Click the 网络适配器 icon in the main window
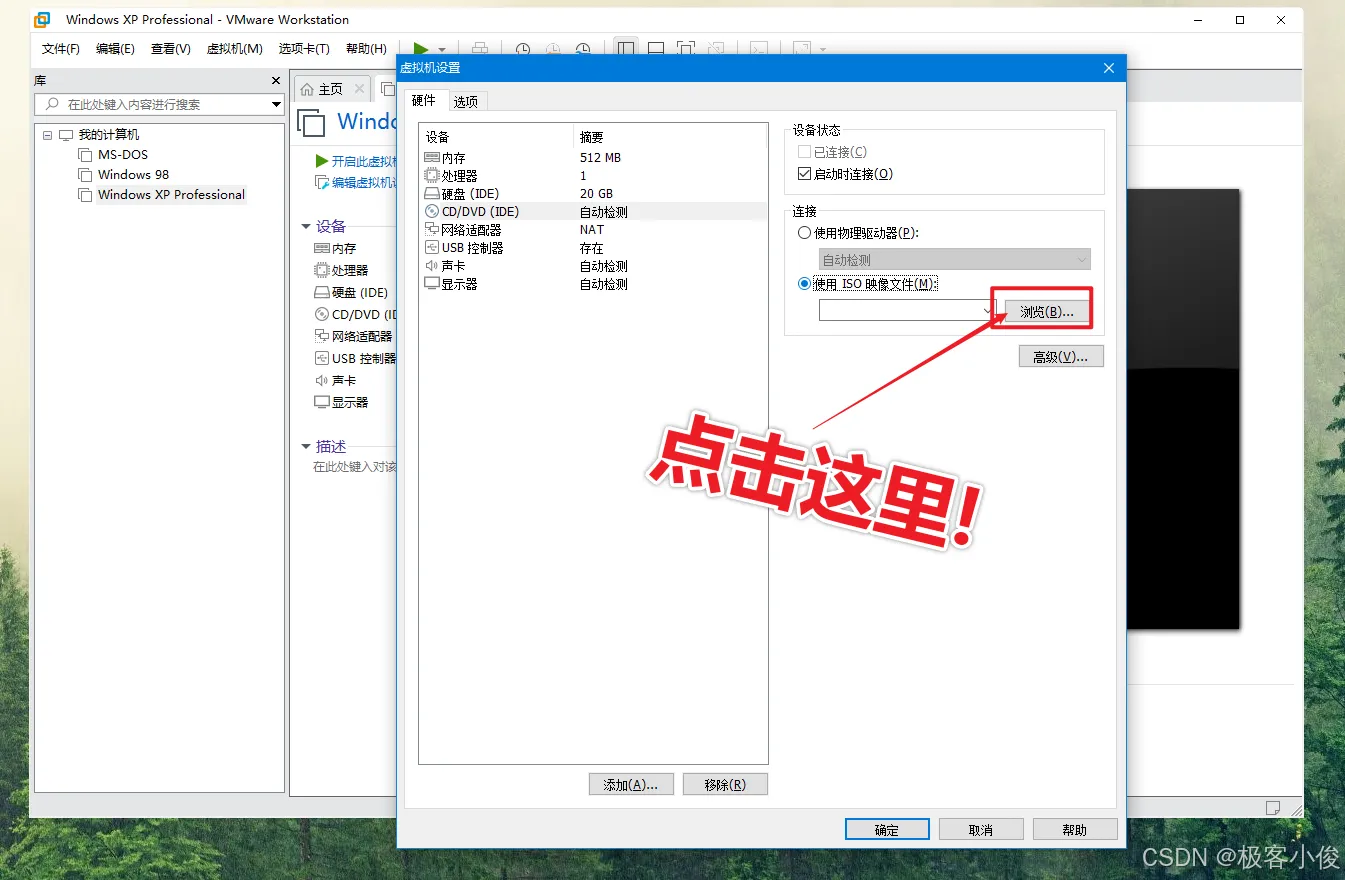Image resolution: width=1345 pixels, height=880 pixels. point(322,336)
